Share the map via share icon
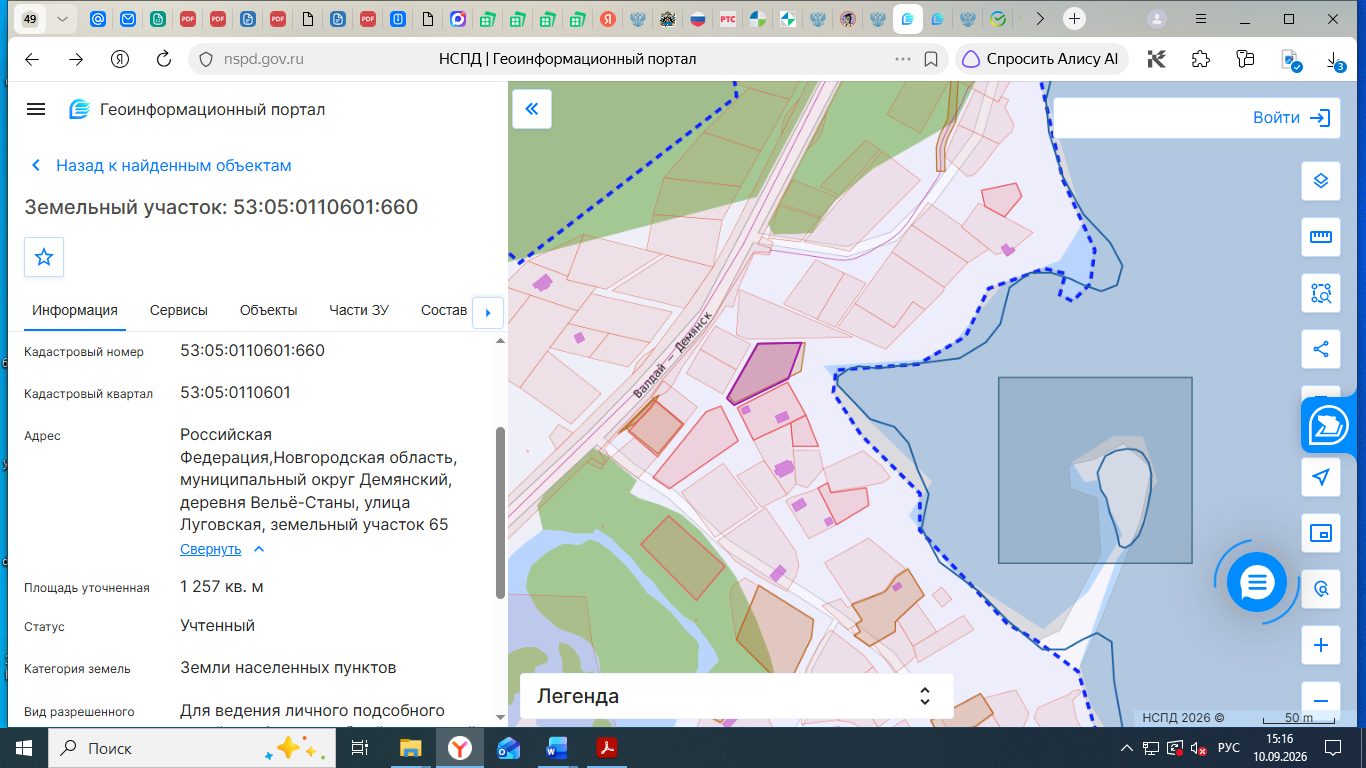Image resolution: width=1366 pixels, height=768 pixels. (x=1320, y=349)
